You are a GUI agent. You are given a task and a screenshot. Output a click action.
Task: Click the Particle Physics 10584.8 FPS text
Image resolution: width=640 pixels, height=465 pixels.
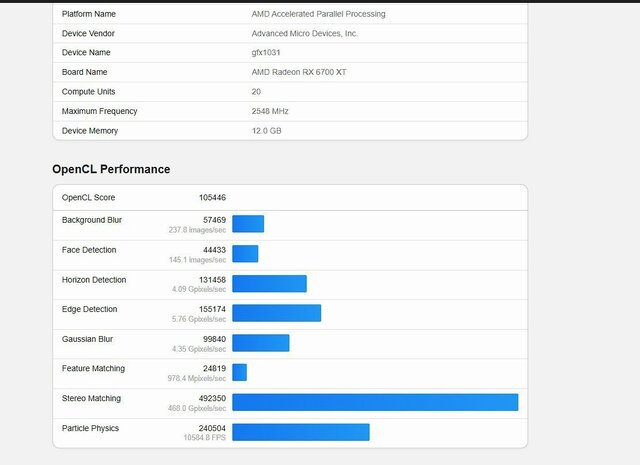click(204, 438)
